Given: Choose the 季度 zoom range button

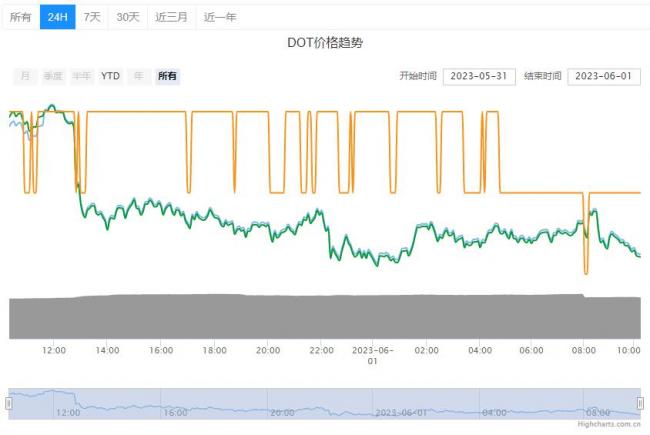Looking at the screenshot, I should coord(52,76).
